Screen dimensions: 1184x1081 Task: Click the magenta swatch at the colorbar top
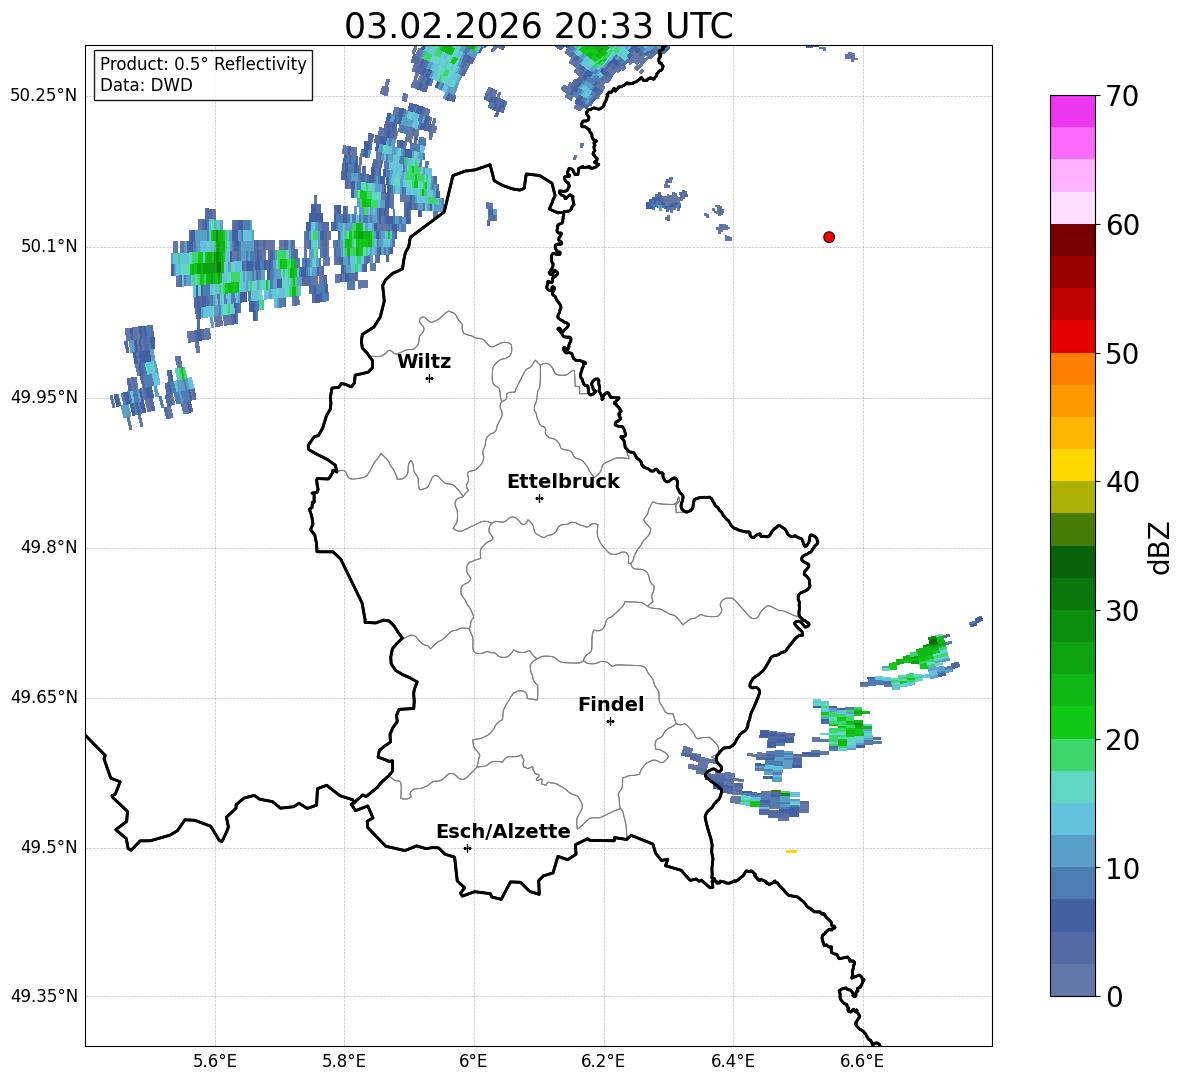click(x=1072, y=111)
